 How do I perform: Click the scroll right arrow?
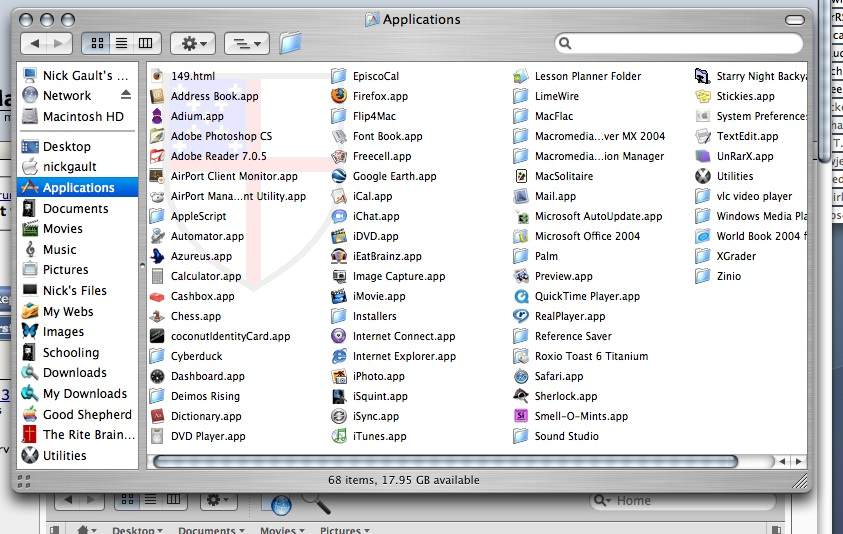click(798, 461)
